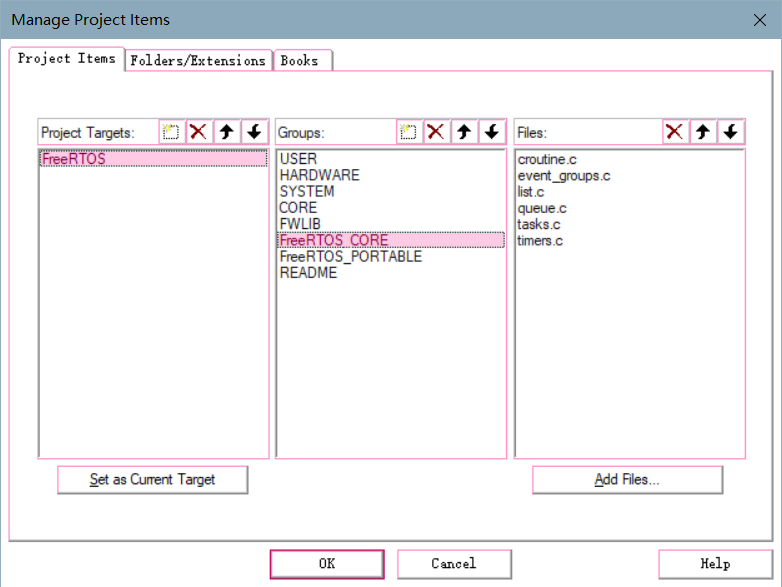
Task: Create a new group
Action: [409, 132]
